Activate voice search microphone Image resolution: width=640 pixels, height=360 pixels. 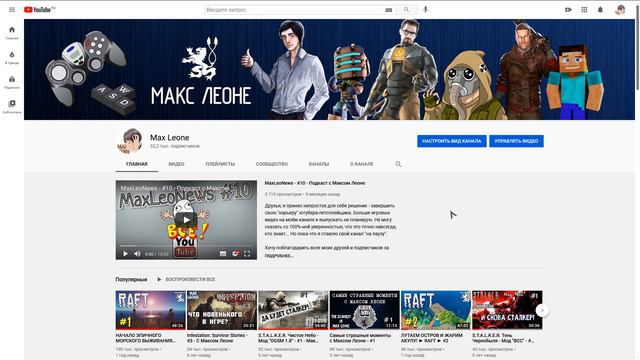(x=425, y=9)
